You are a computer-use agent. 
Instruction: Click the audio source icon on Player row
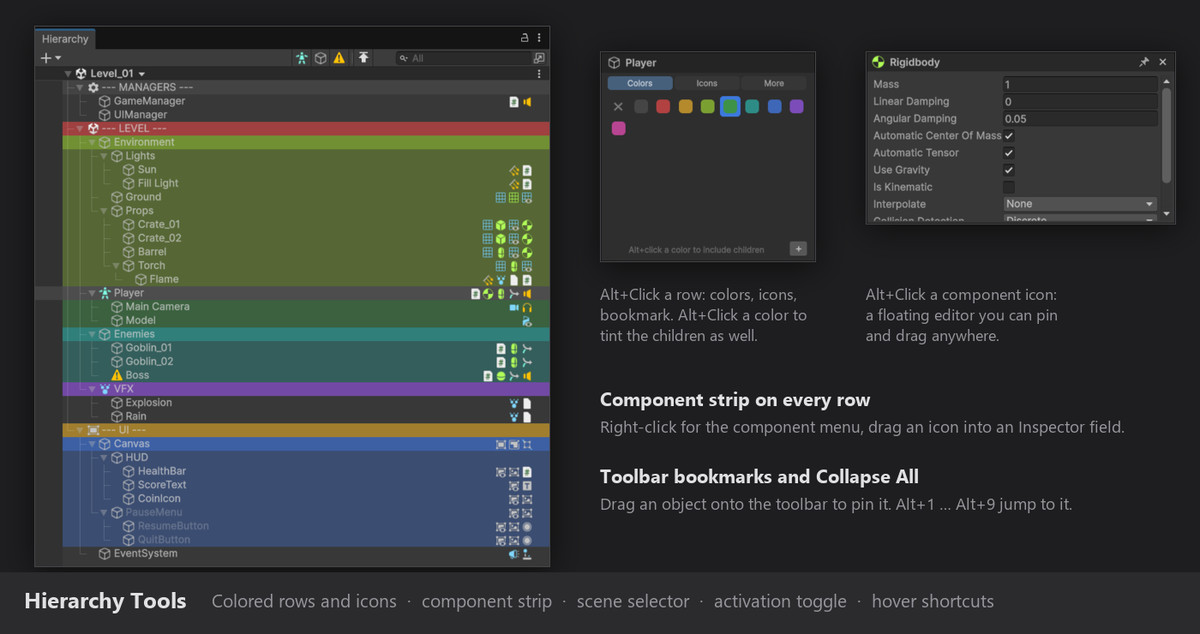527,293
